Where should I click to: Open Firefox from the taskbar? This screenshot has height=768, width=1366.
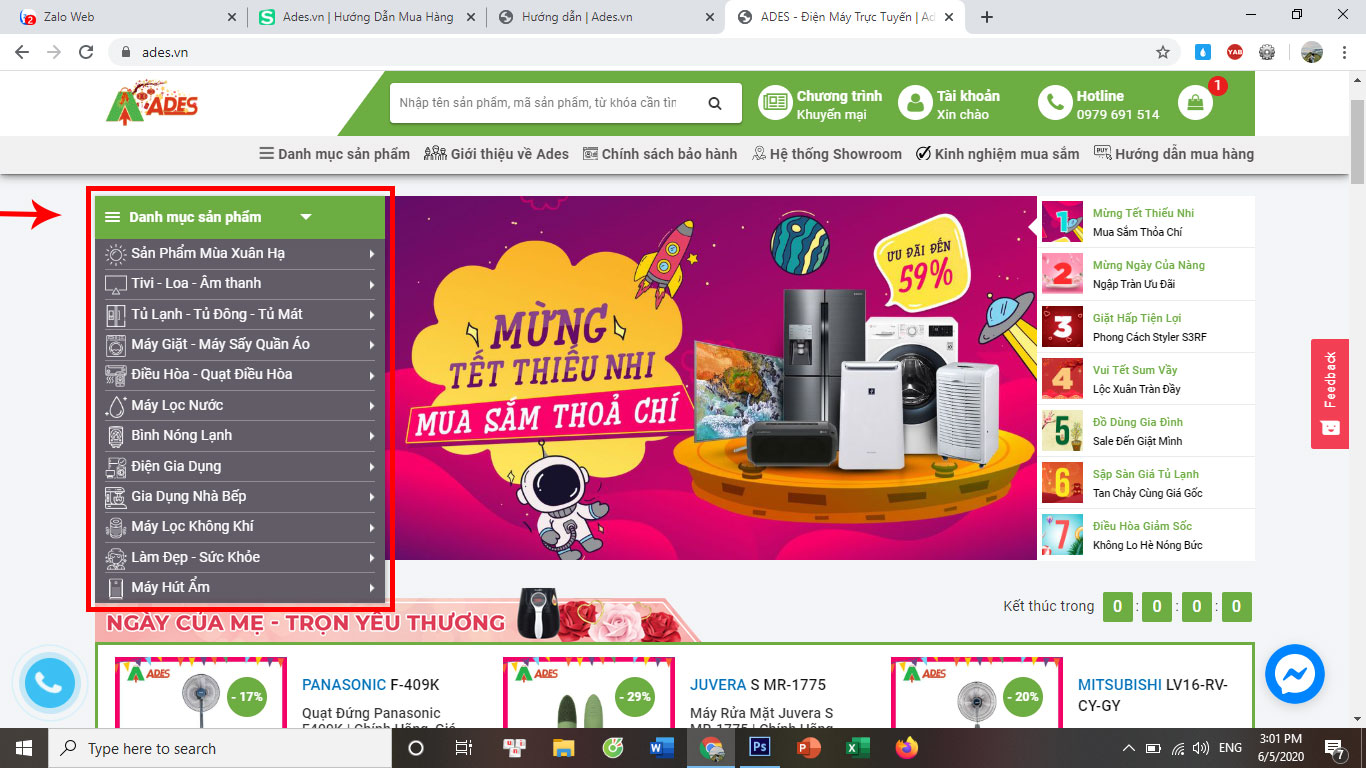906,748
